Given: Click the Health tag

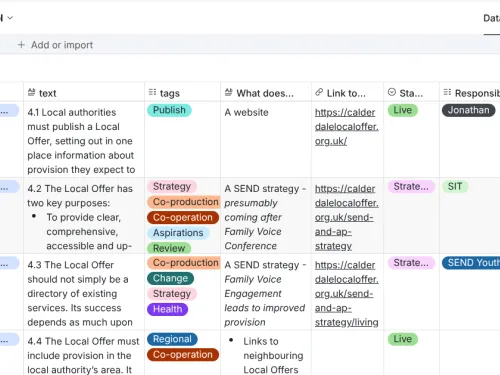Looking at the screenshot, I should (x=168, y=309).
